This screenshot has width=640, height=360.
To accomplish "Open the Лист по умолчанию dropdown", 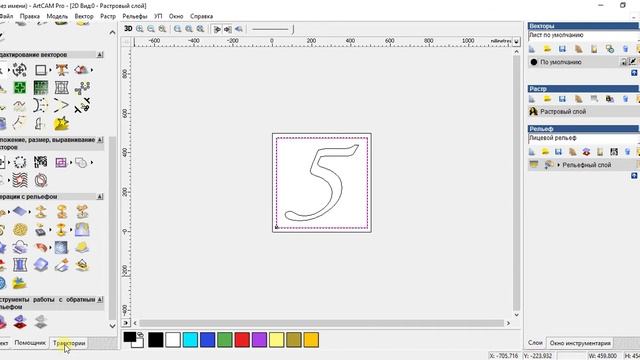I will (x=584, y=36).
